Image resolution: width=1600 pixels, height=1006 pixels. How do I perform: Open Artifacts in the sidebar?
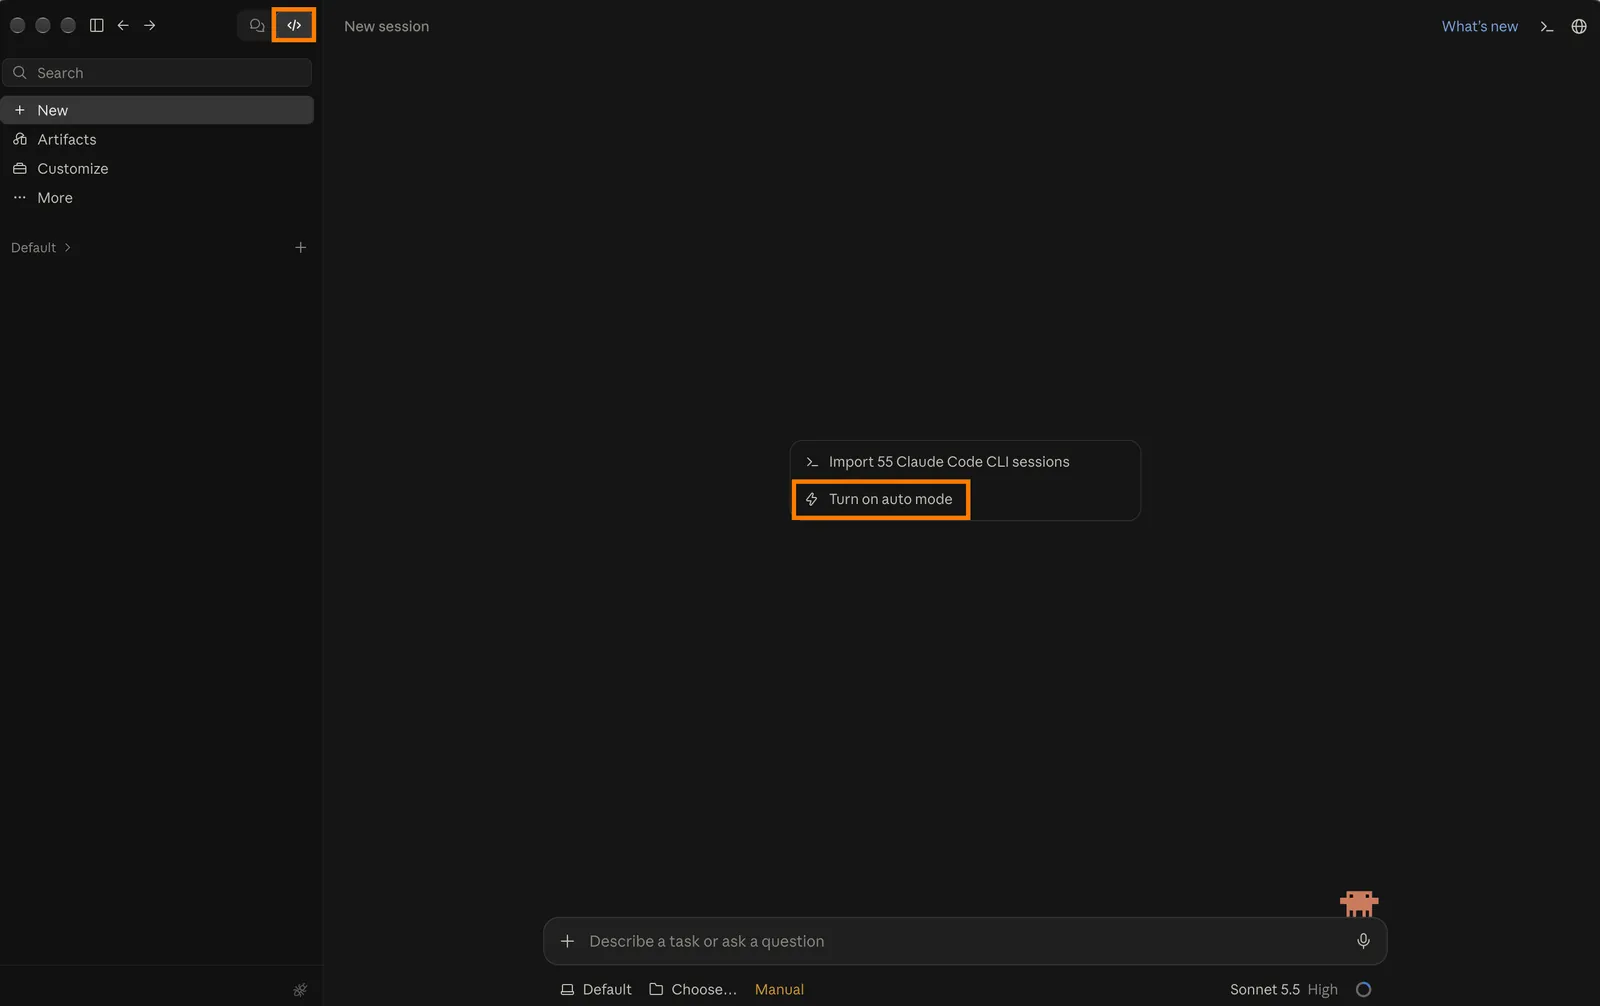tap(157, 139)
